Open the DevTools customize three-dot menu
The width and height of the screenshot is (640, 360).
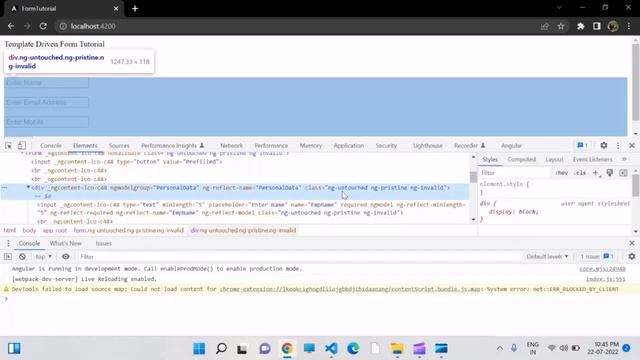(618, 145)
